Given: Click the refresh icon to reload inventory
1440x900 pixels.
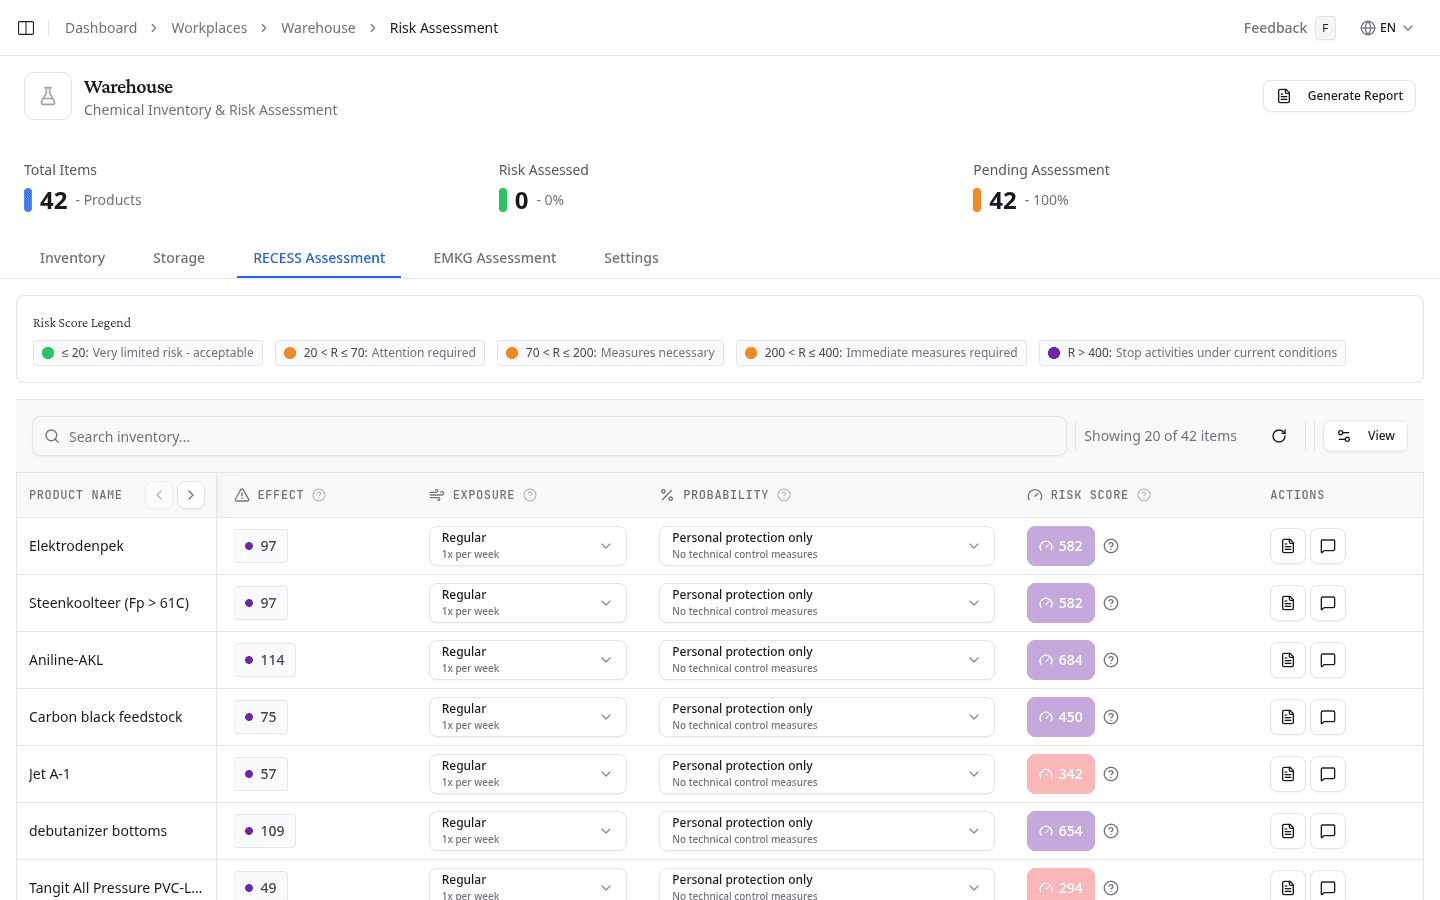Looking at the screenshot, I should coord(1279,436).
